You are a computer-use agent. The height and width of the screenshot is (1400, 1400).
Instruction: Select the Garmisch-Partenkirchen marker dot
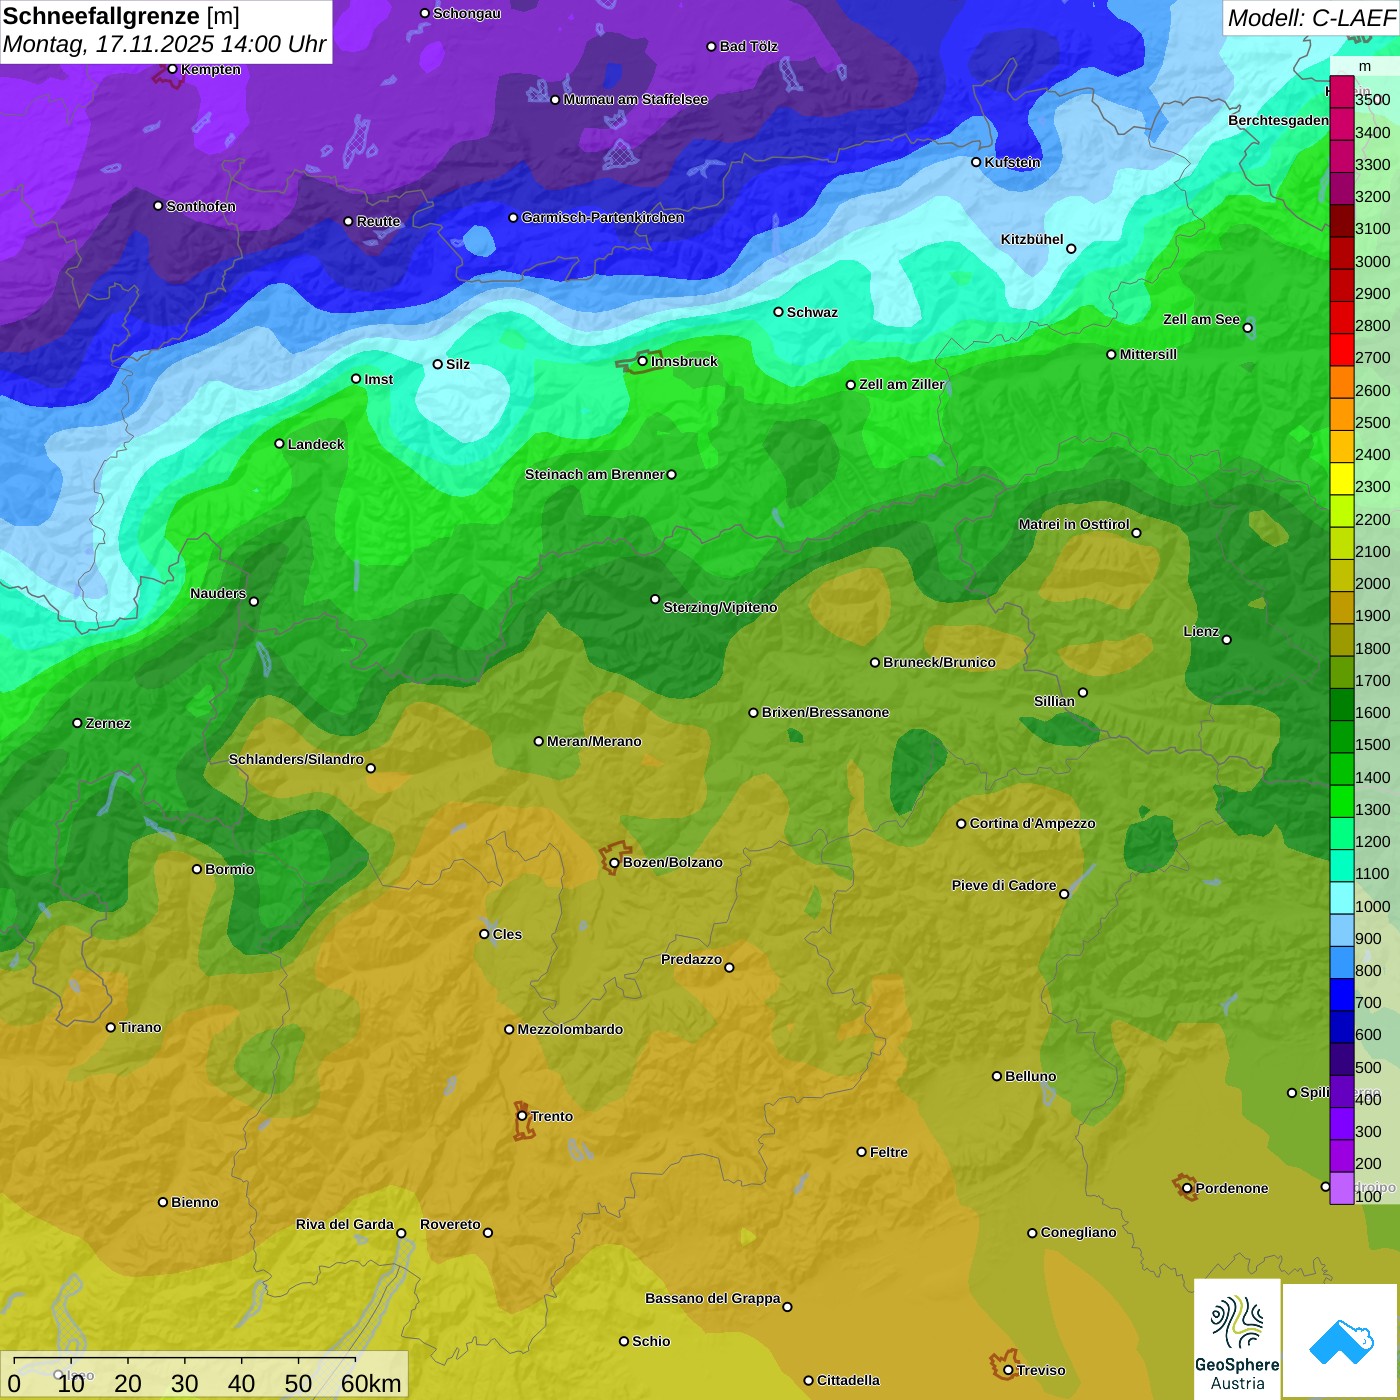point(513,218)
